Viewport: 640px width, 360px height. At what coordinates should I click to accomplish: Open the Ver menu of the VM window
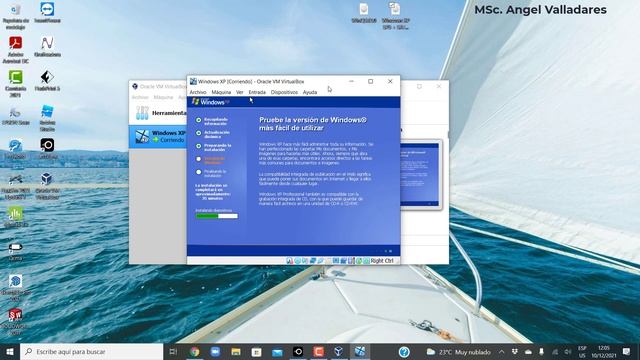(x=240, y=92)
